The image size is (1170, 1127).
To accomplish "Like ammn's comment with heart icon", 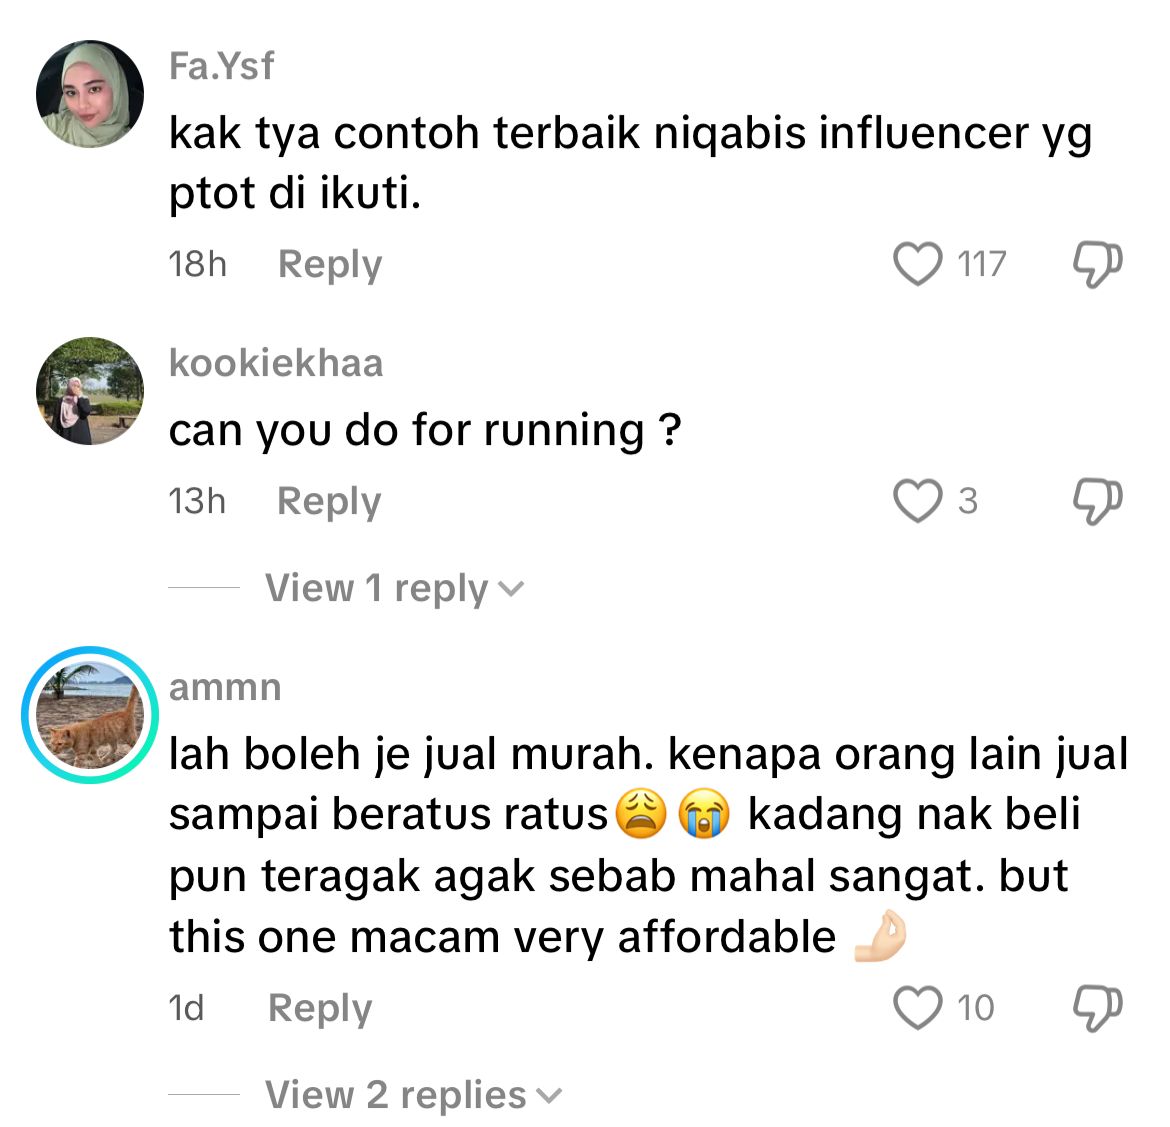I will point(917,1008).
